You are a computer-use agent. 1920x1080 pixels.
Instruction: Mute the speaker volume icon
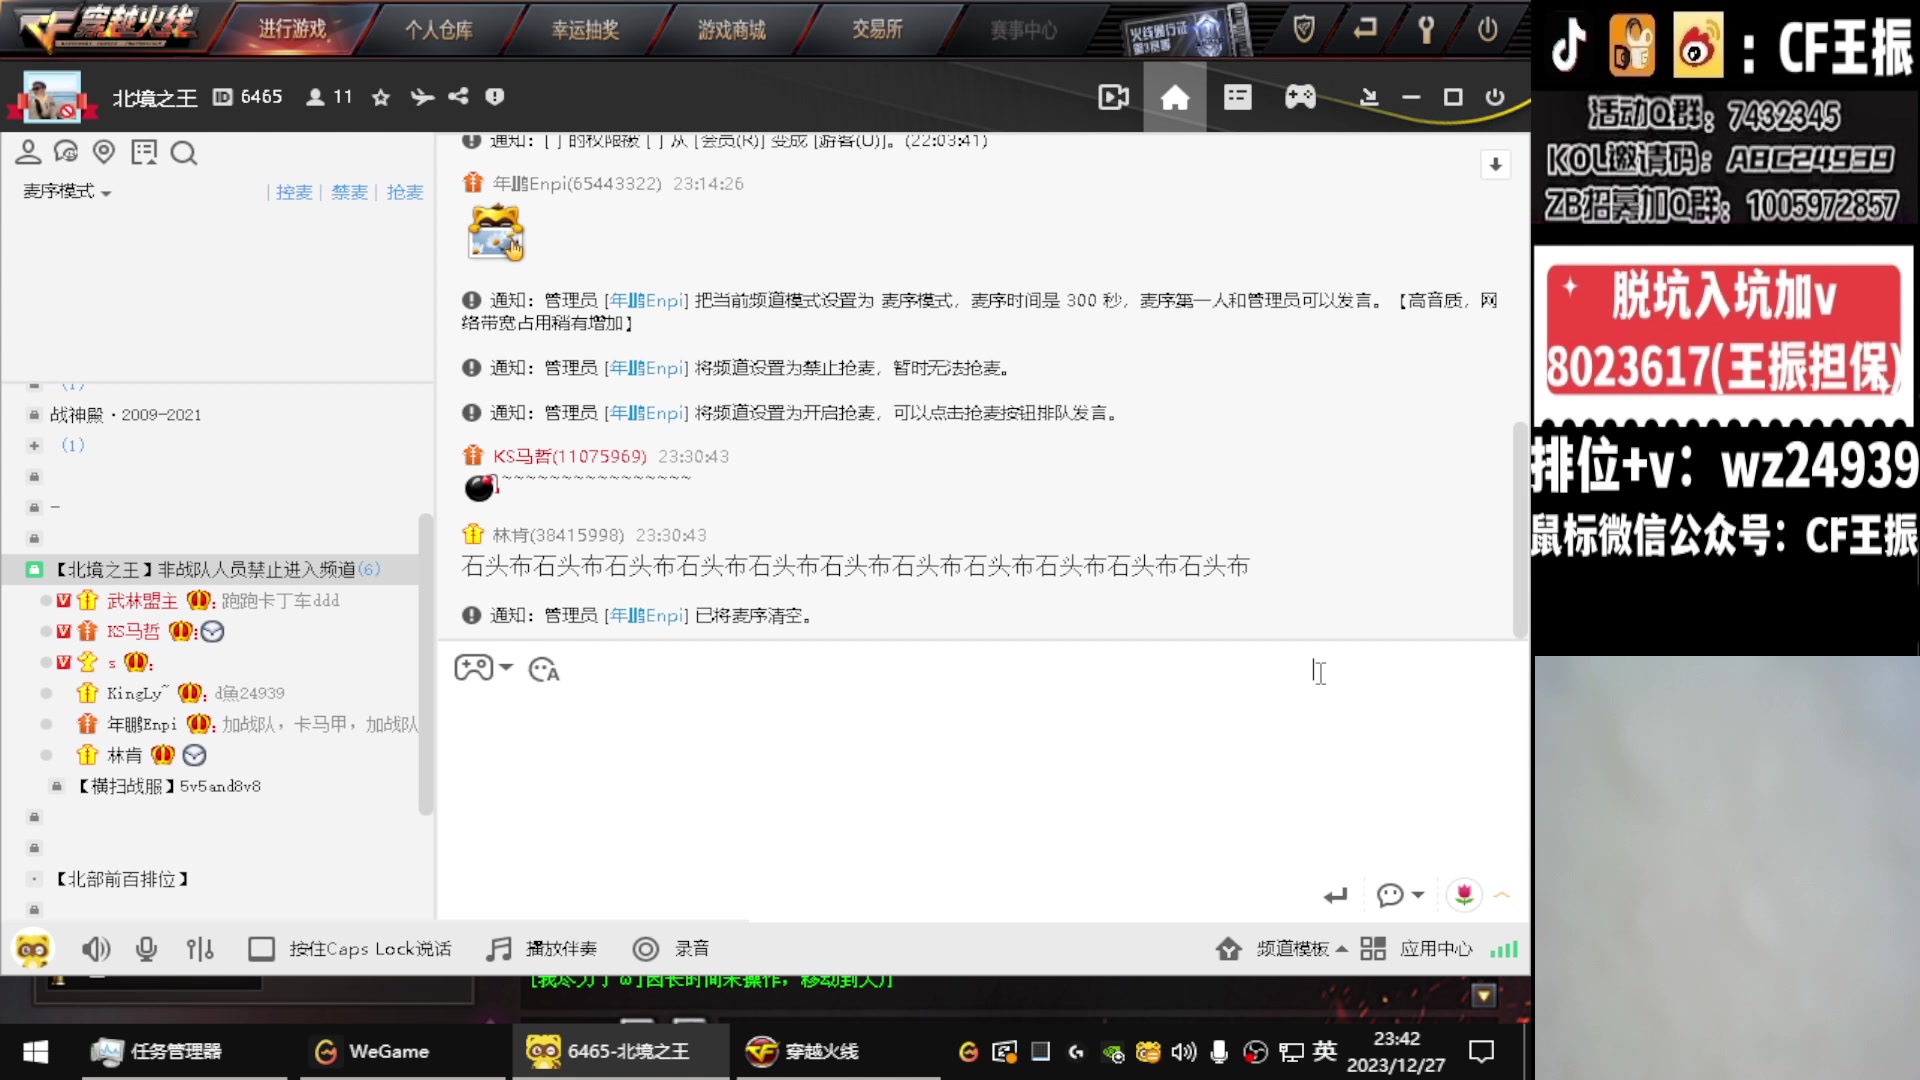click(x=96, y=948)
